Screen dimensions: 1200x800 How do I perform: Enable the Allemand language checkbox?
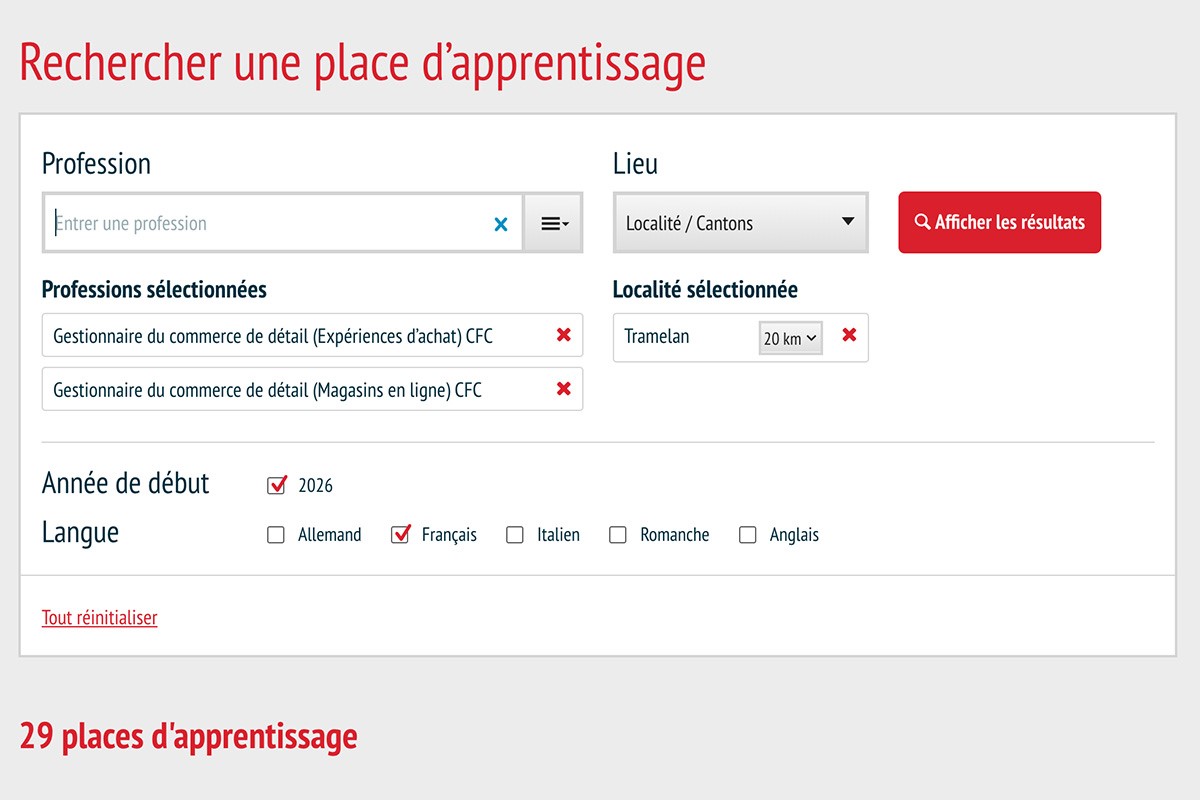(x=276, y=535)
